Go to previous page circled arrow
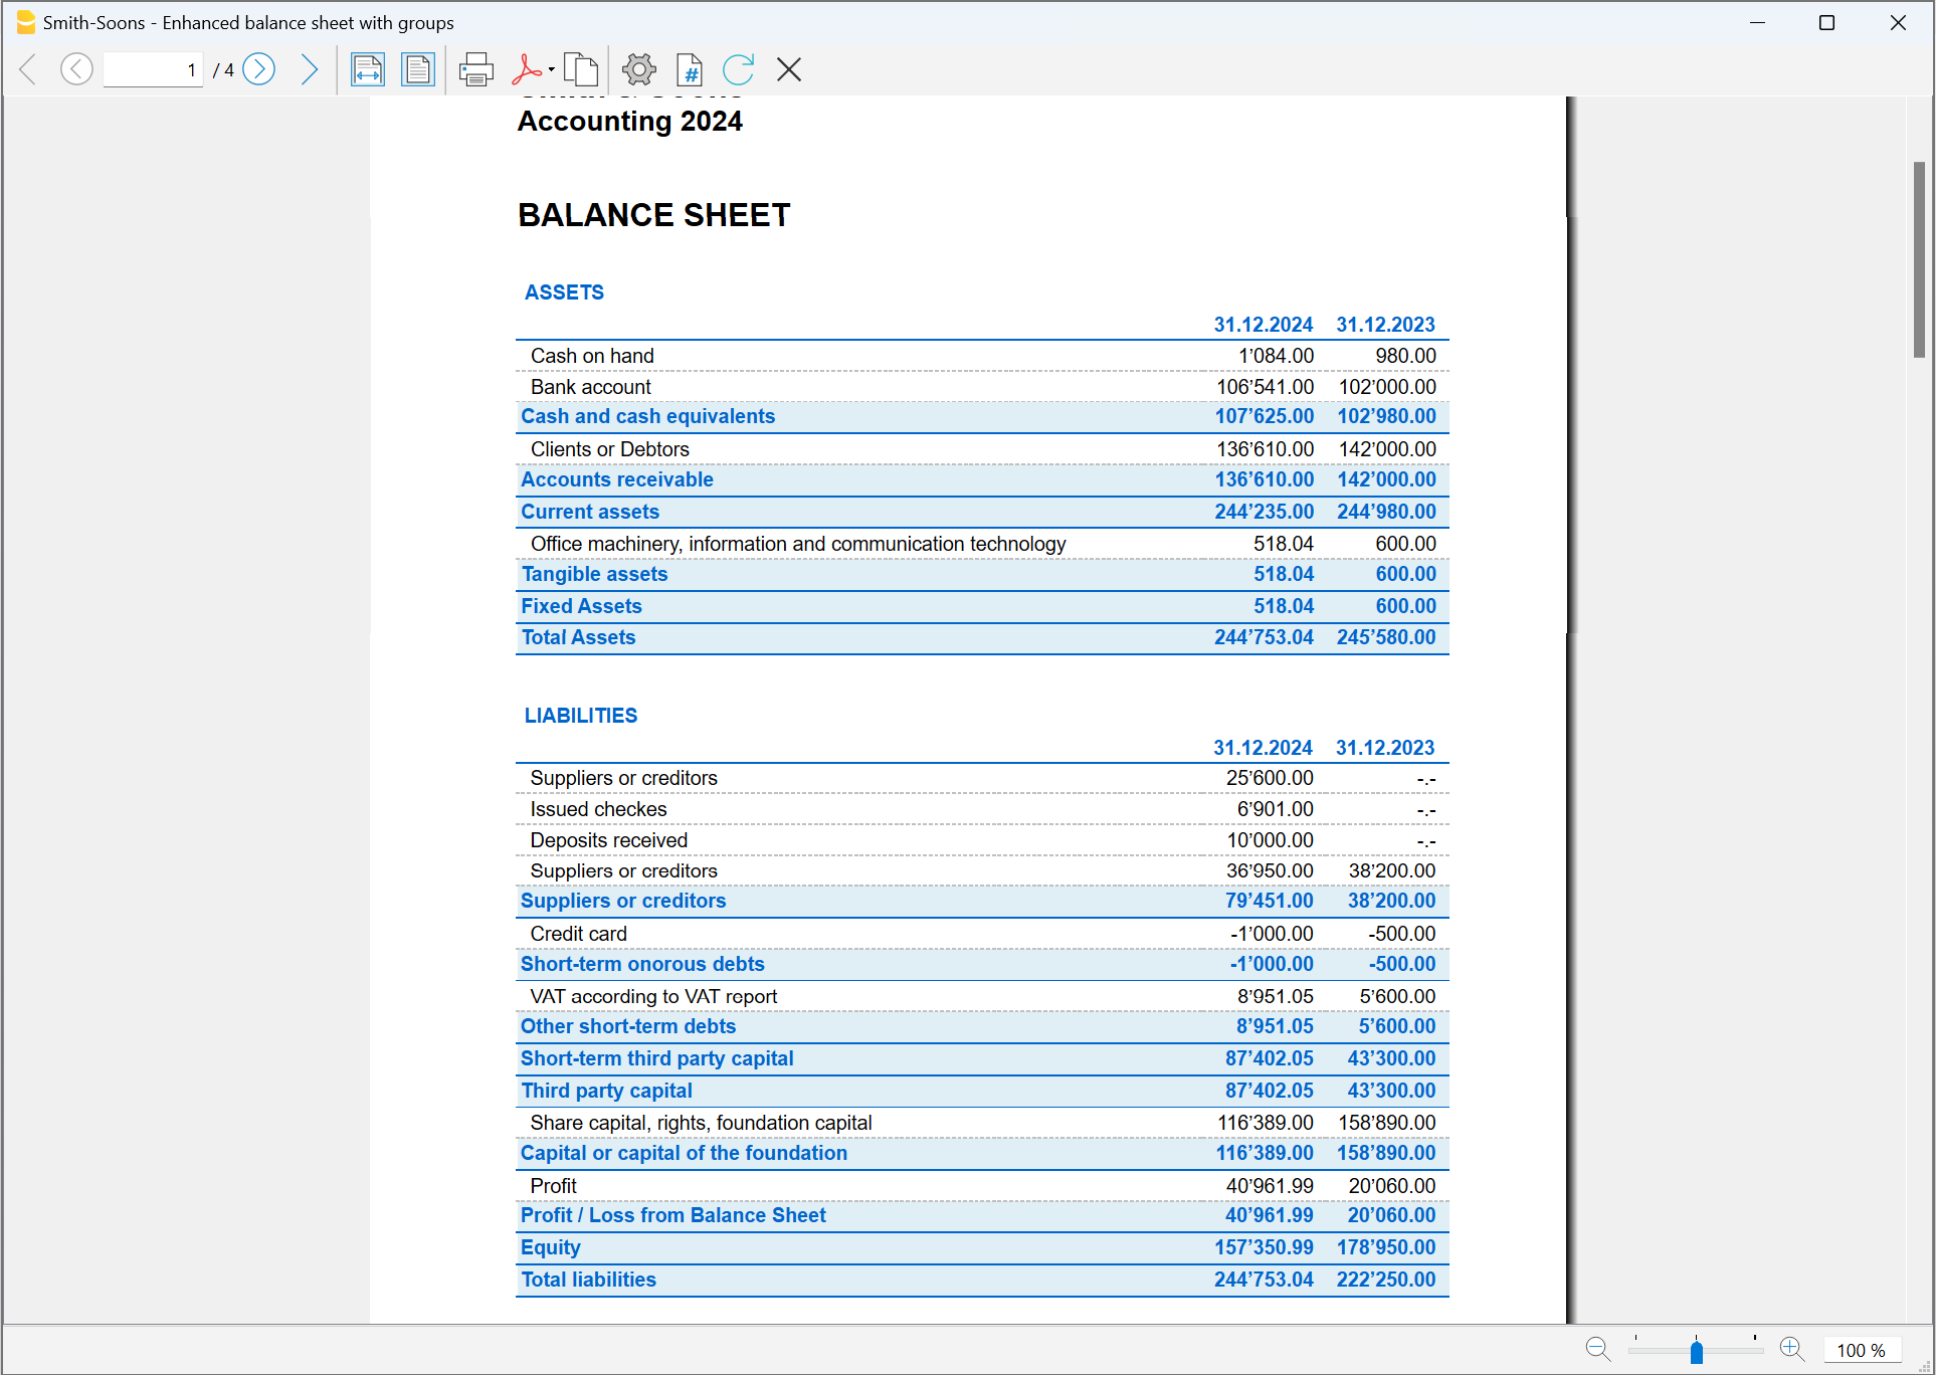Screen dimensions: 1936x1375 77,69
